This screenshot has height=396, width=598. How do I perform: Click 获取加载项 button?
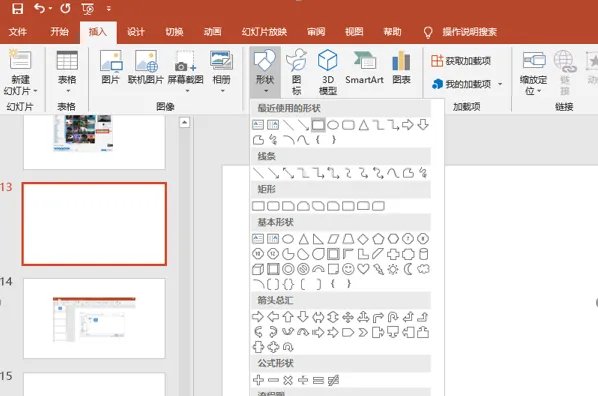pyautogui.click(x=461, y=61)
